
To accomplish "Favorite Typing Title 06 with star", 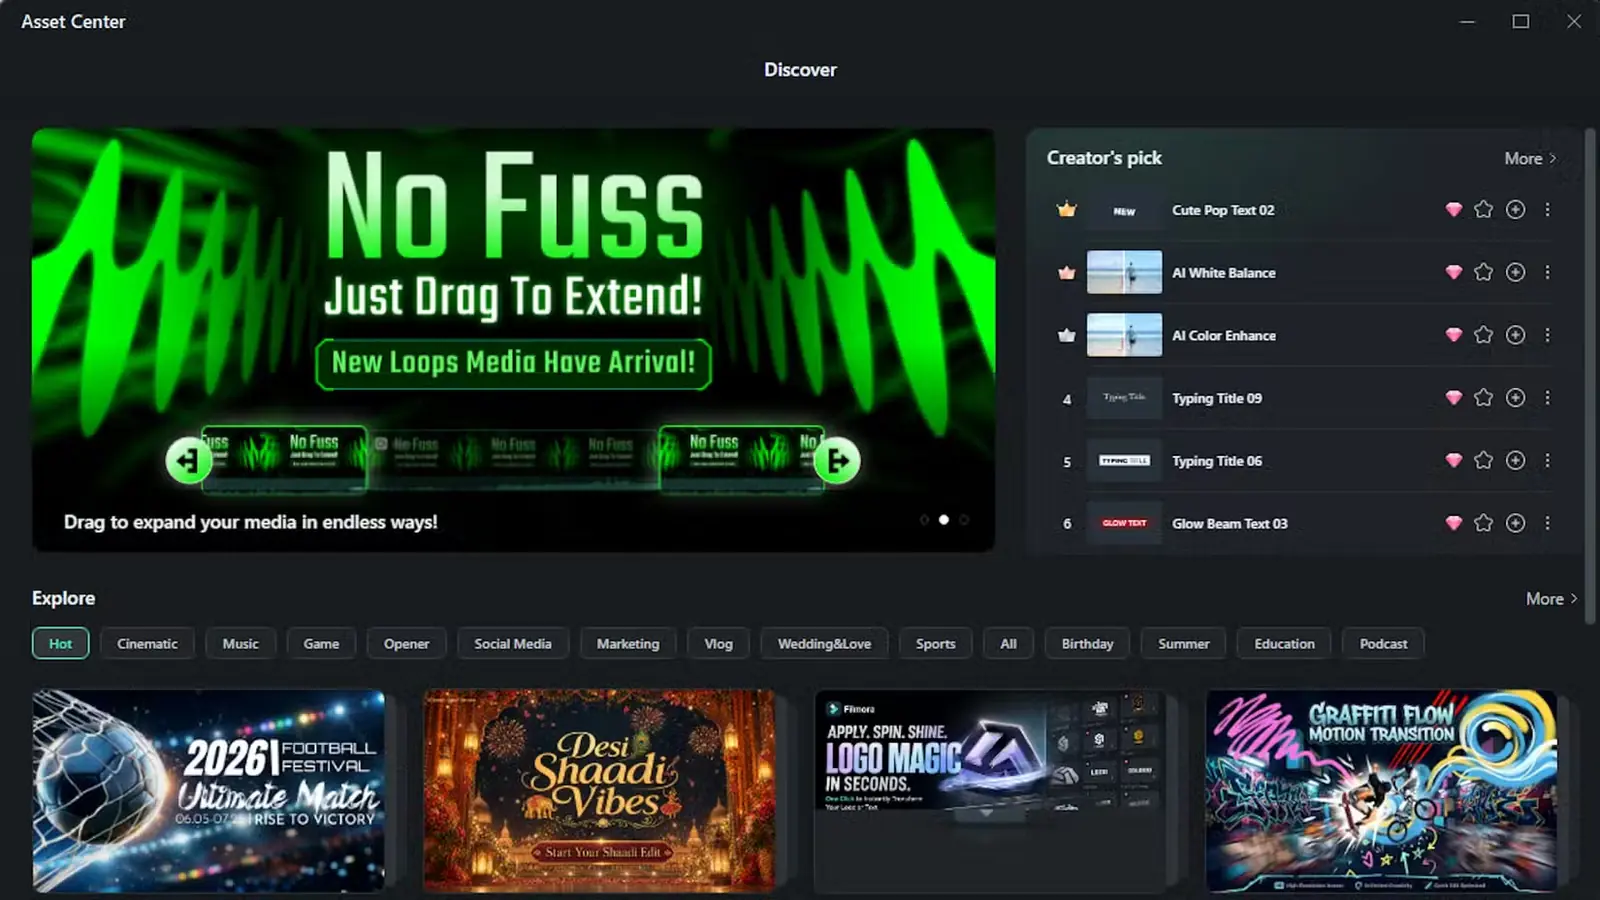I will [x=1483, y=460].
